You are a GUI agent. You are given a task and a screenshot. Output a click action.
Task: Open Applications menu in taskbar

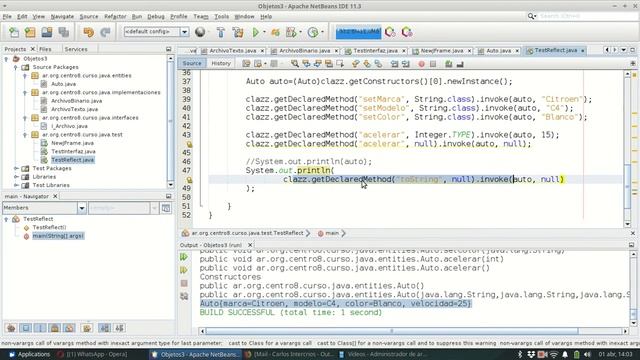29,354
